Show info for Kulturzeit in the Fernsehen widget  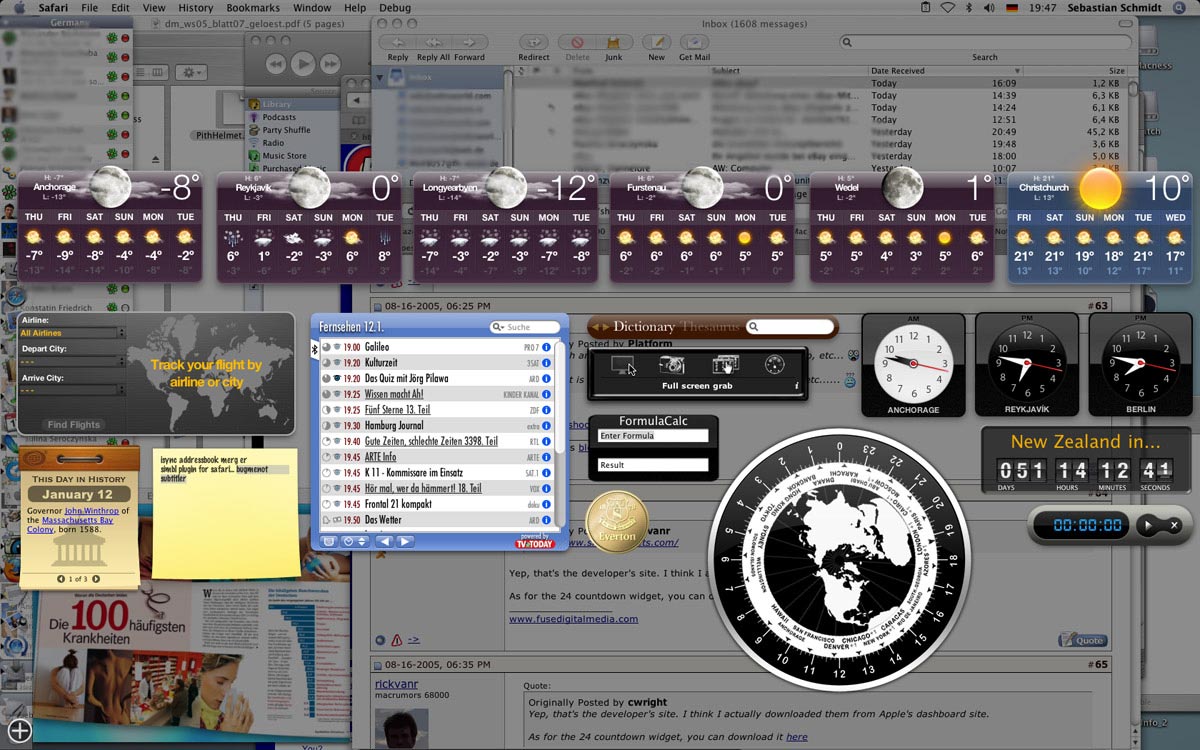pyautogui.click(x=546, y=363)
